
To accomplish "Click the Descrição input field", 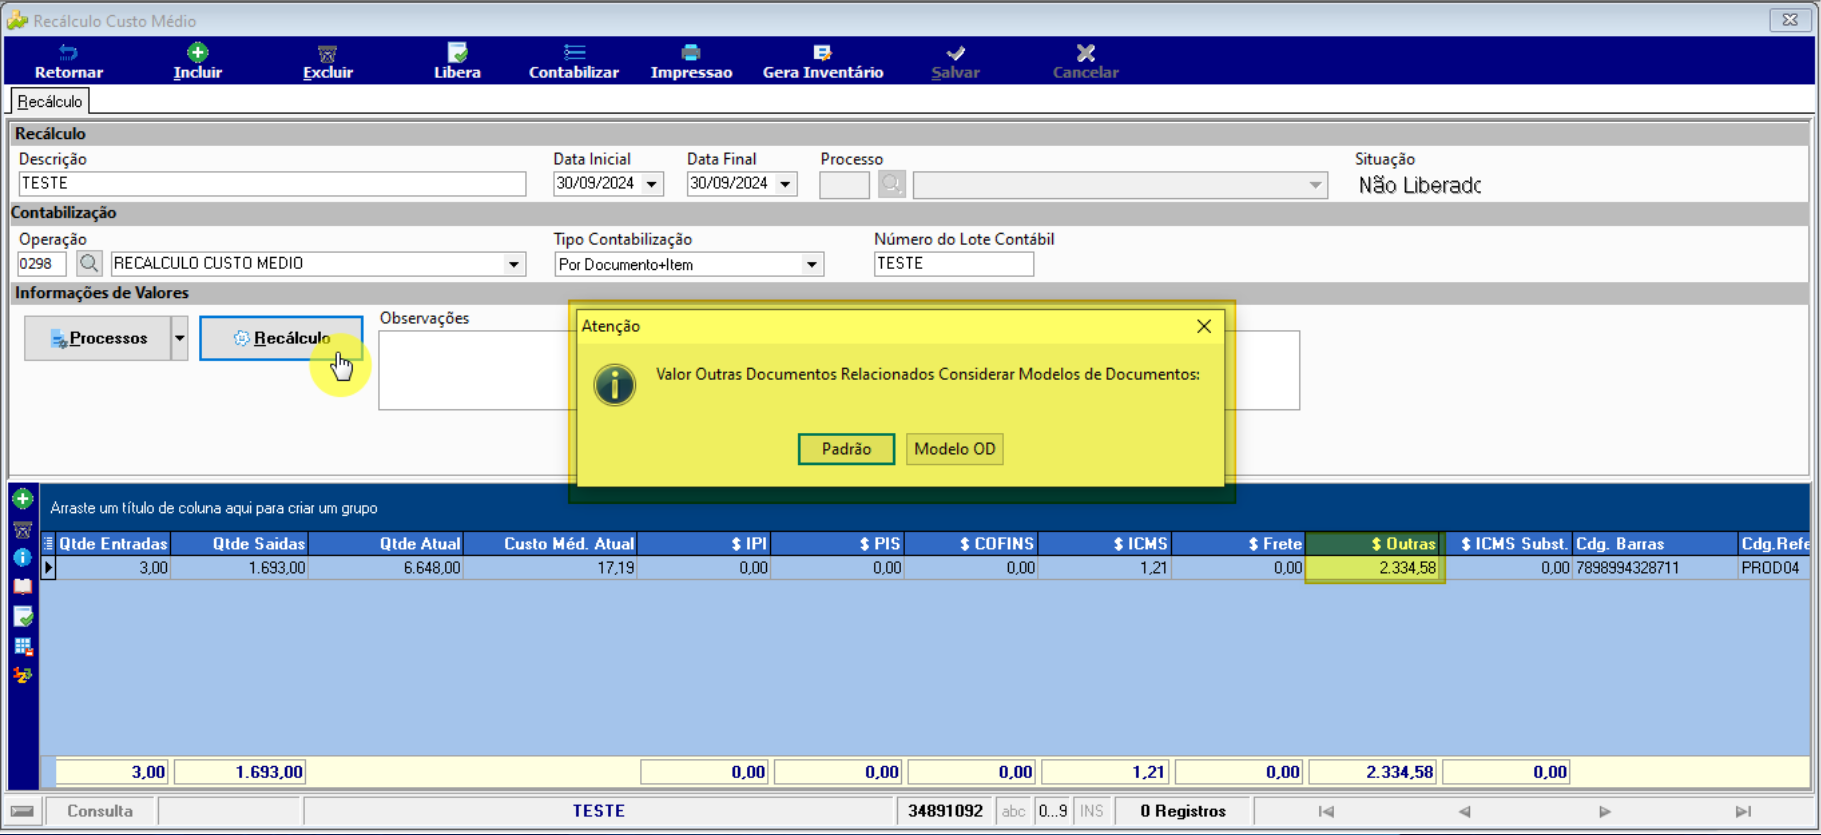I will click(272, 184).
